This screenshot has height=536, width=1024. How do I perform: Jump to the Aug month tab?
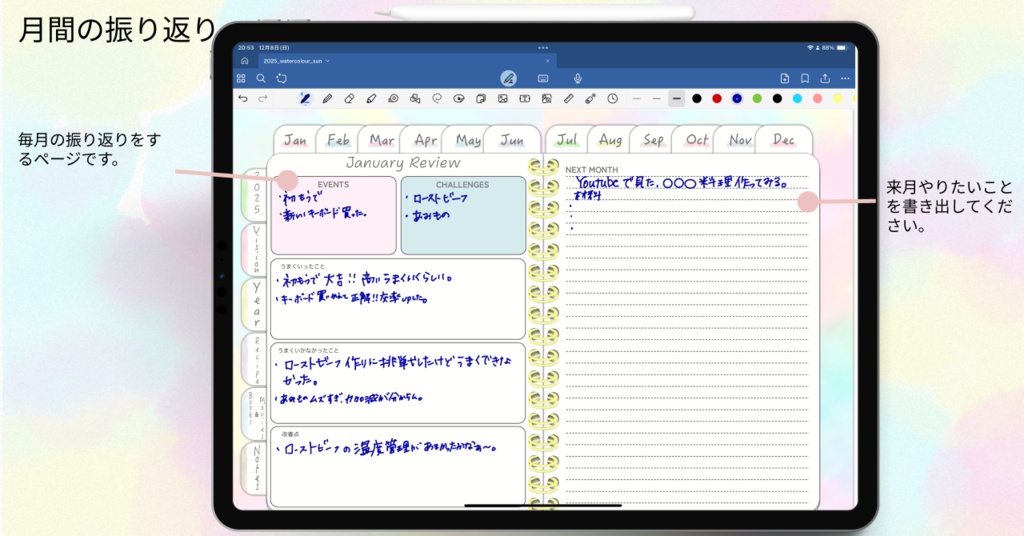click(610, 140)
